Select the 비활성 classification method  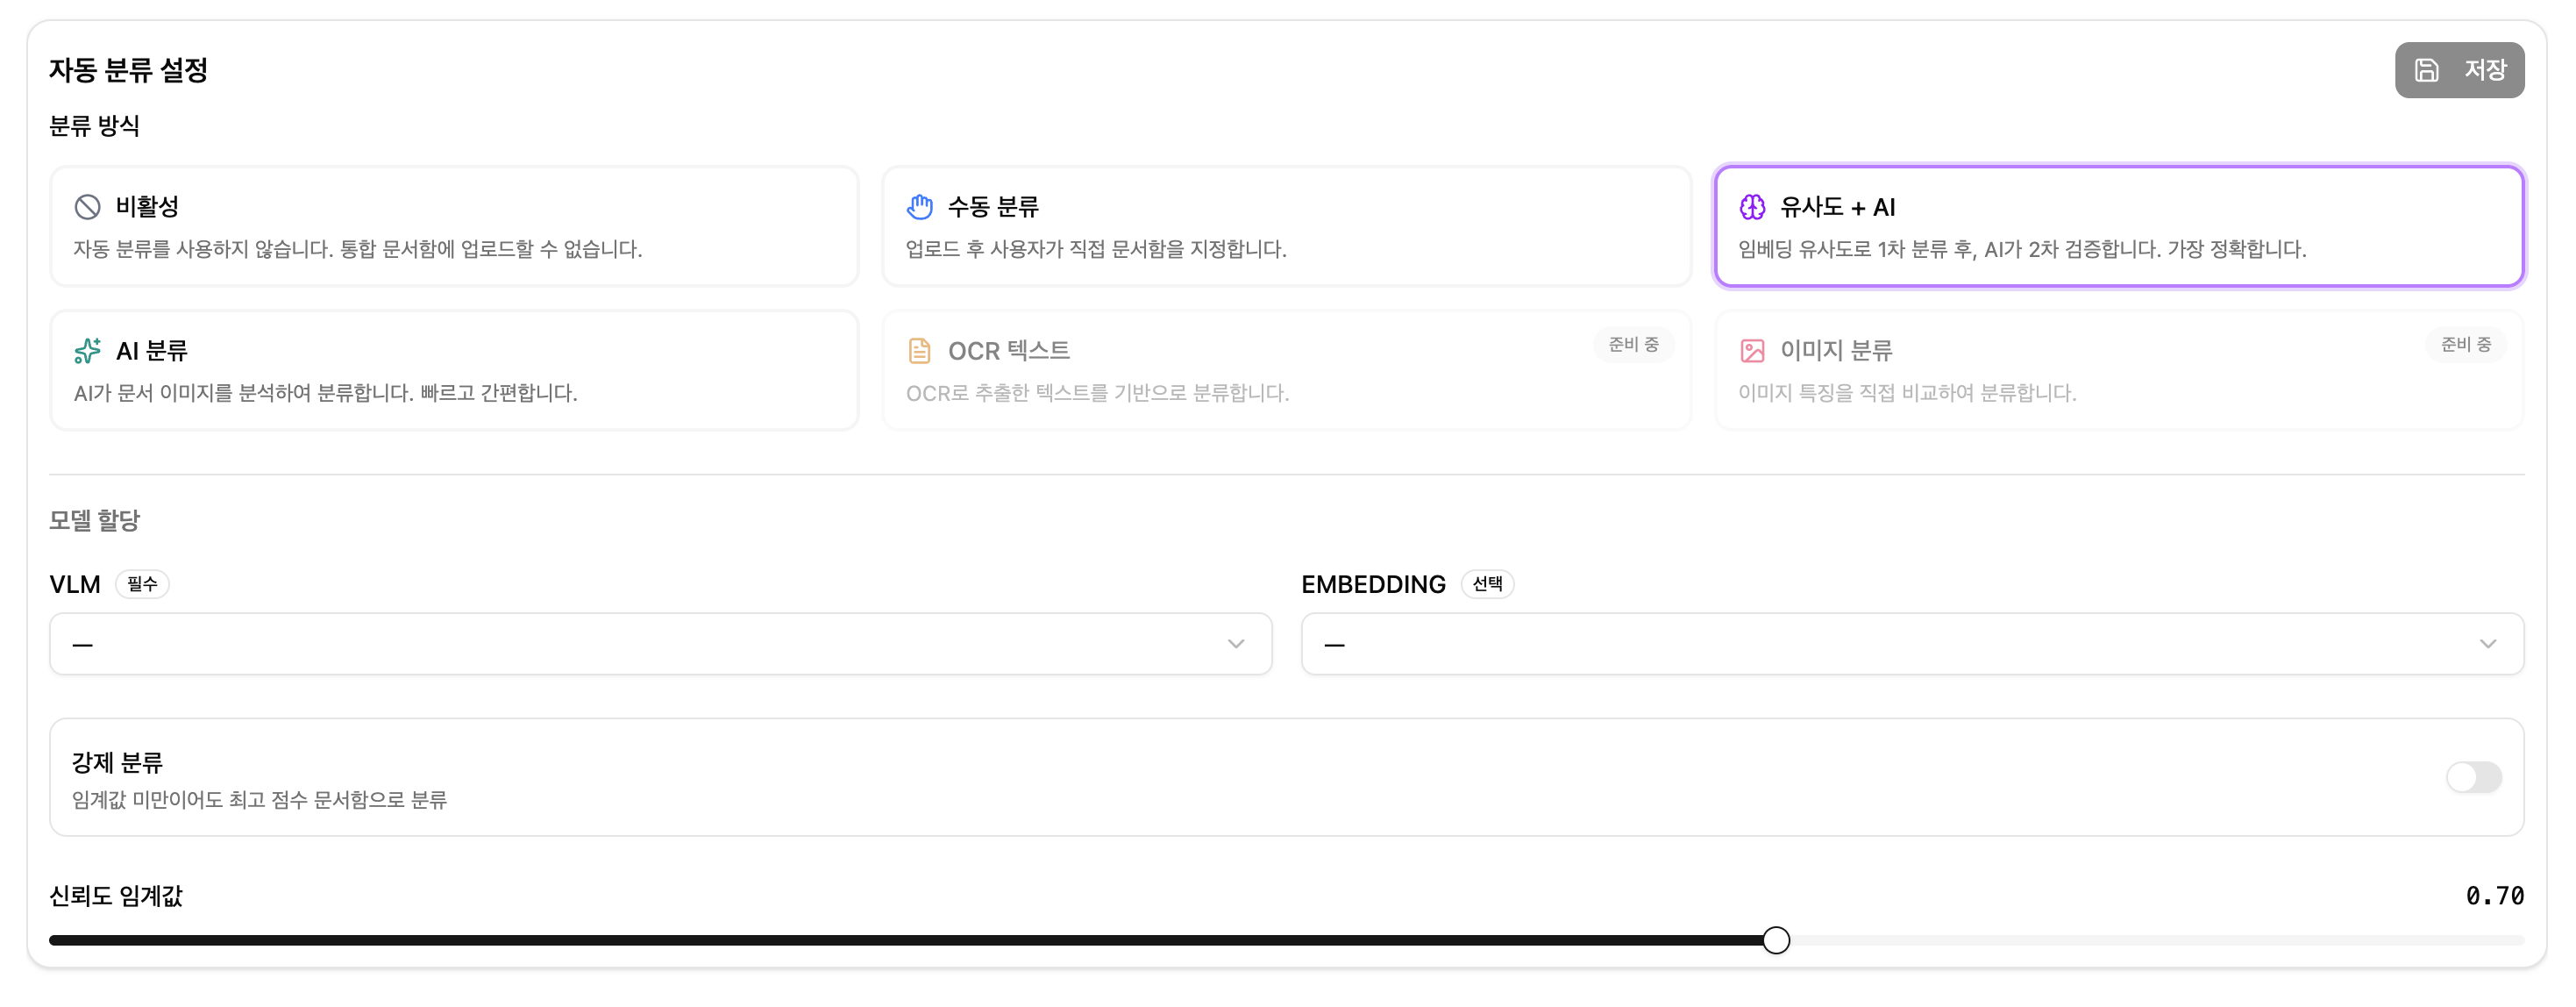coord(455,226)
